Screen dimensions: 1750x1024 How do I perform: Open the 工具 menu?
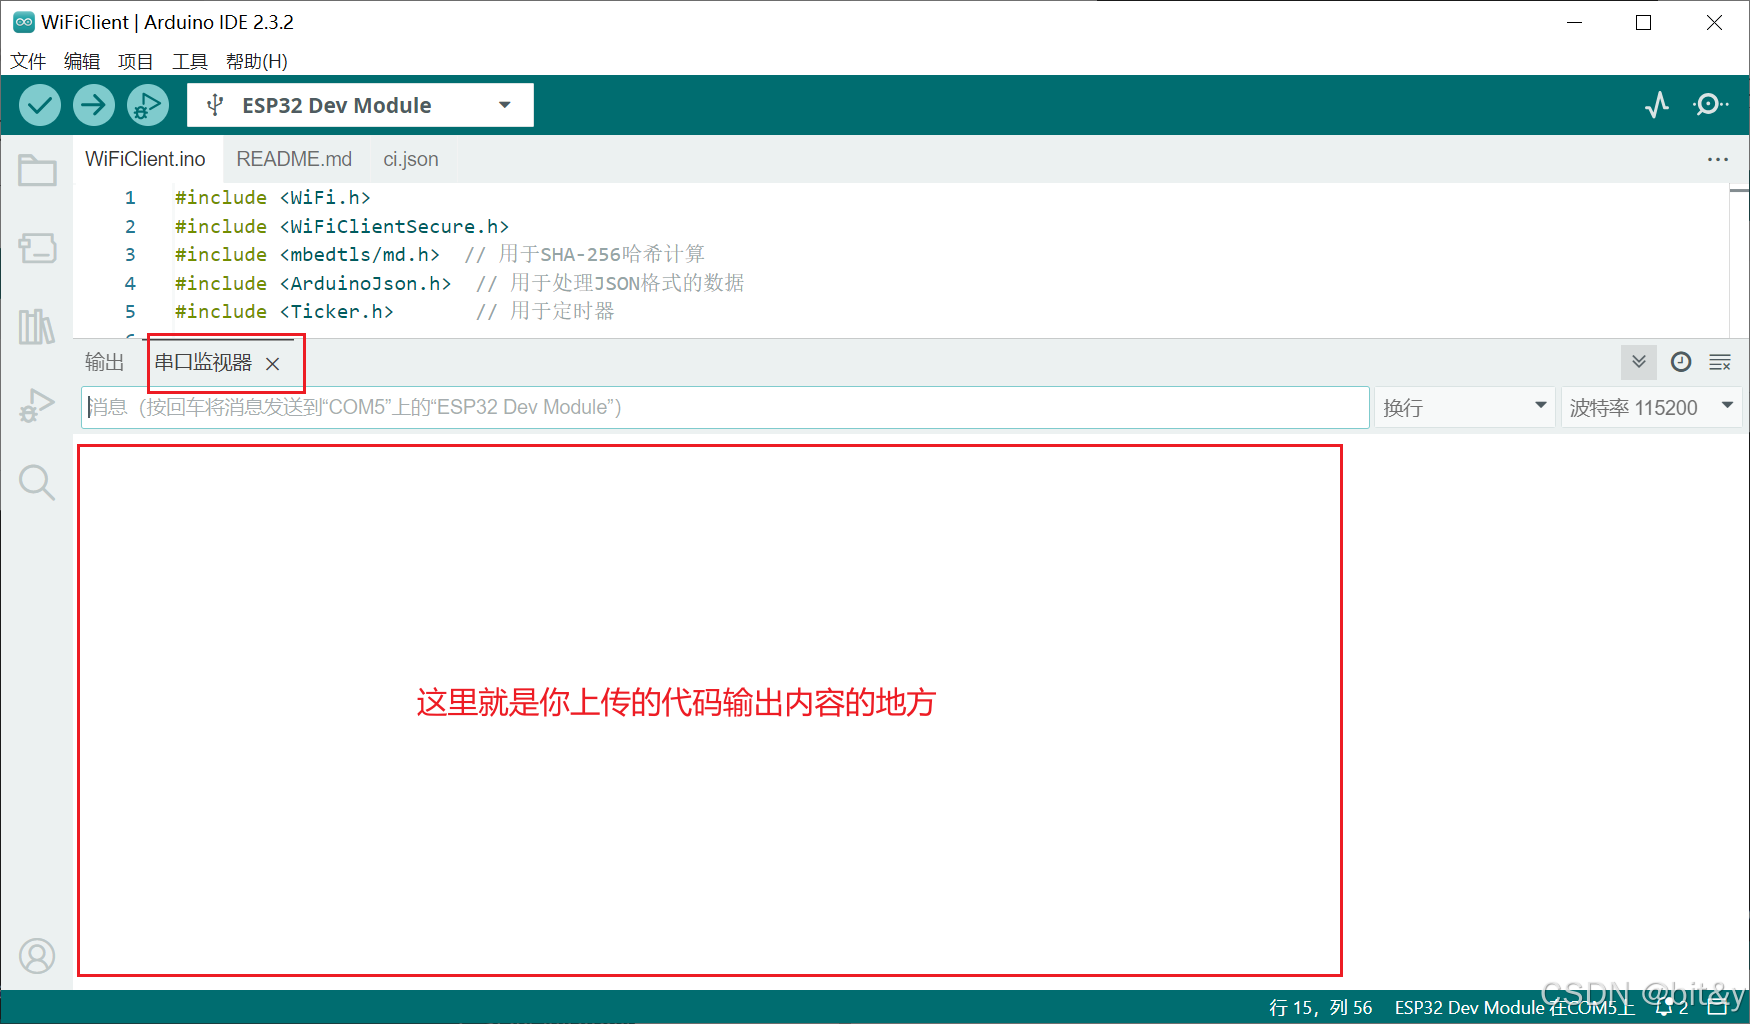coord(190,61)
